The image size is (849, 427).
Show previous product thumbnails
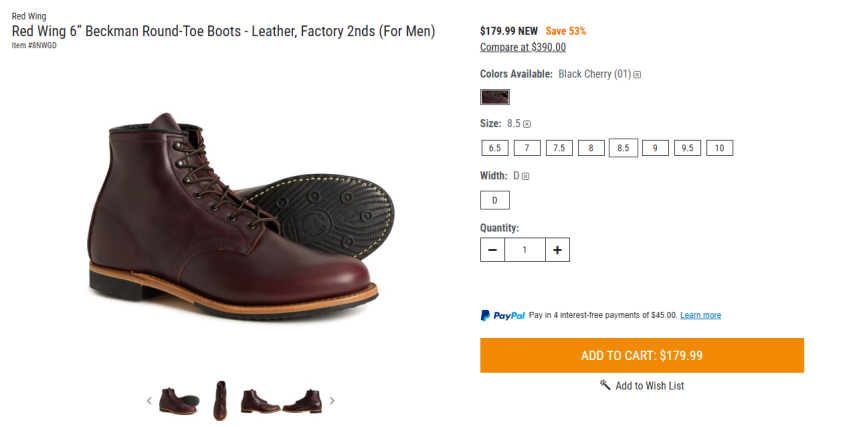tap(149, 401)
